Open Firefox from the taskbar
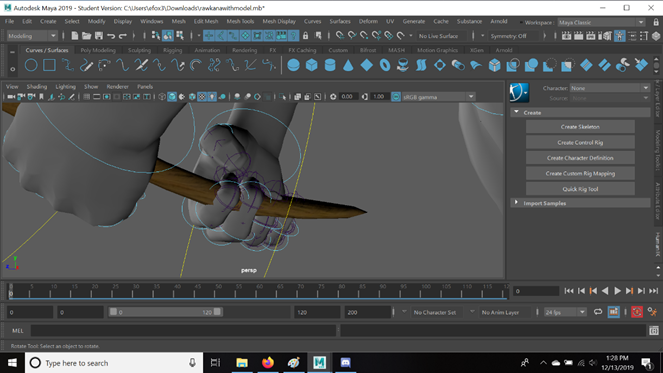 pos(268,362)
